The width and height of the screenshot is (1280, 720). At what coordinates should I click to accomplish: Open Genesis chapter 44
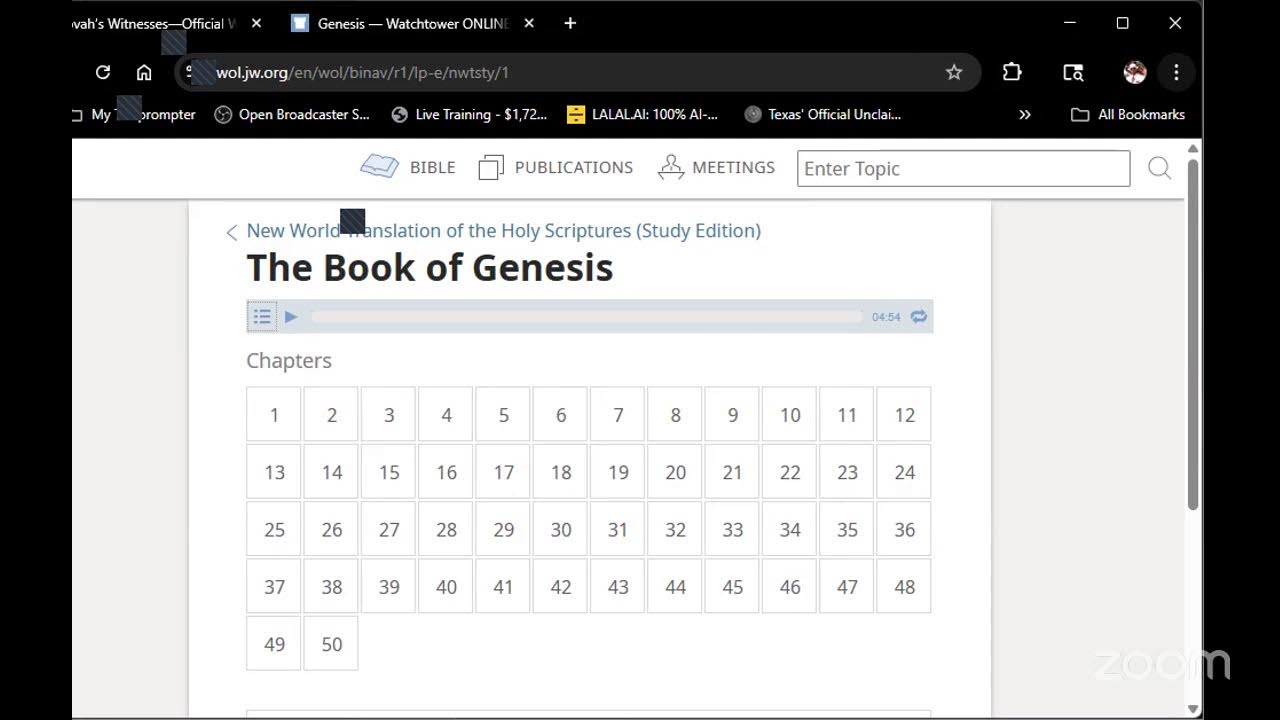coord(675,587)
